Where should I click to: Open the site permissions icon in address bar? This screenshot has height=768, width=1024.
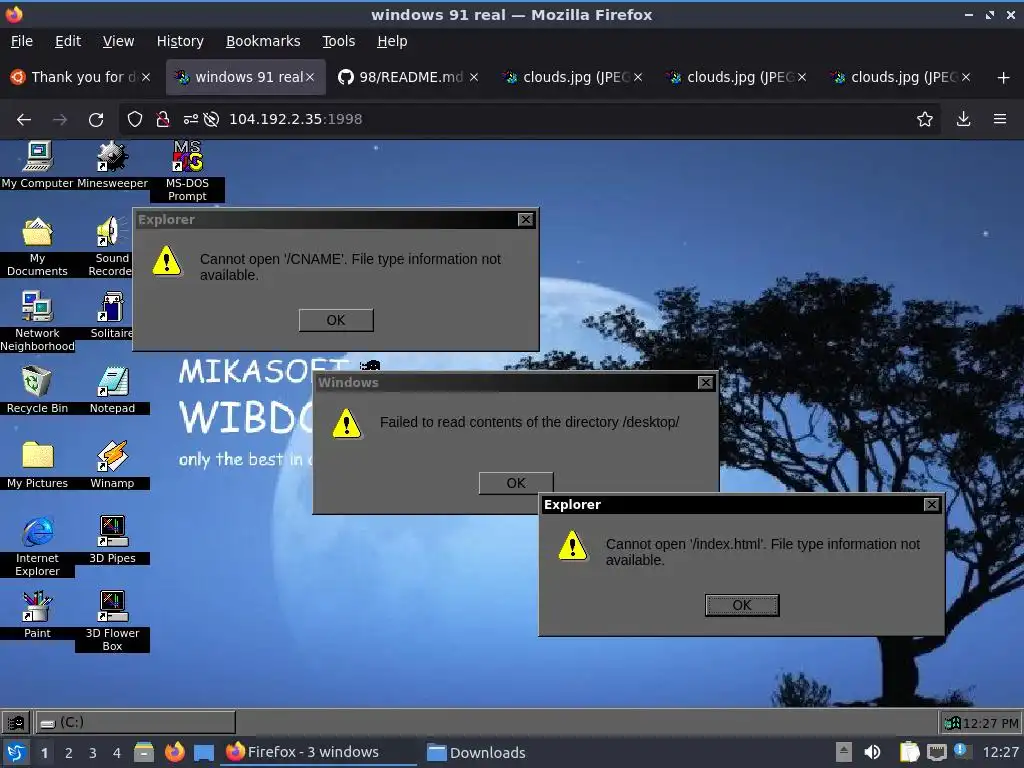[191, 120]
